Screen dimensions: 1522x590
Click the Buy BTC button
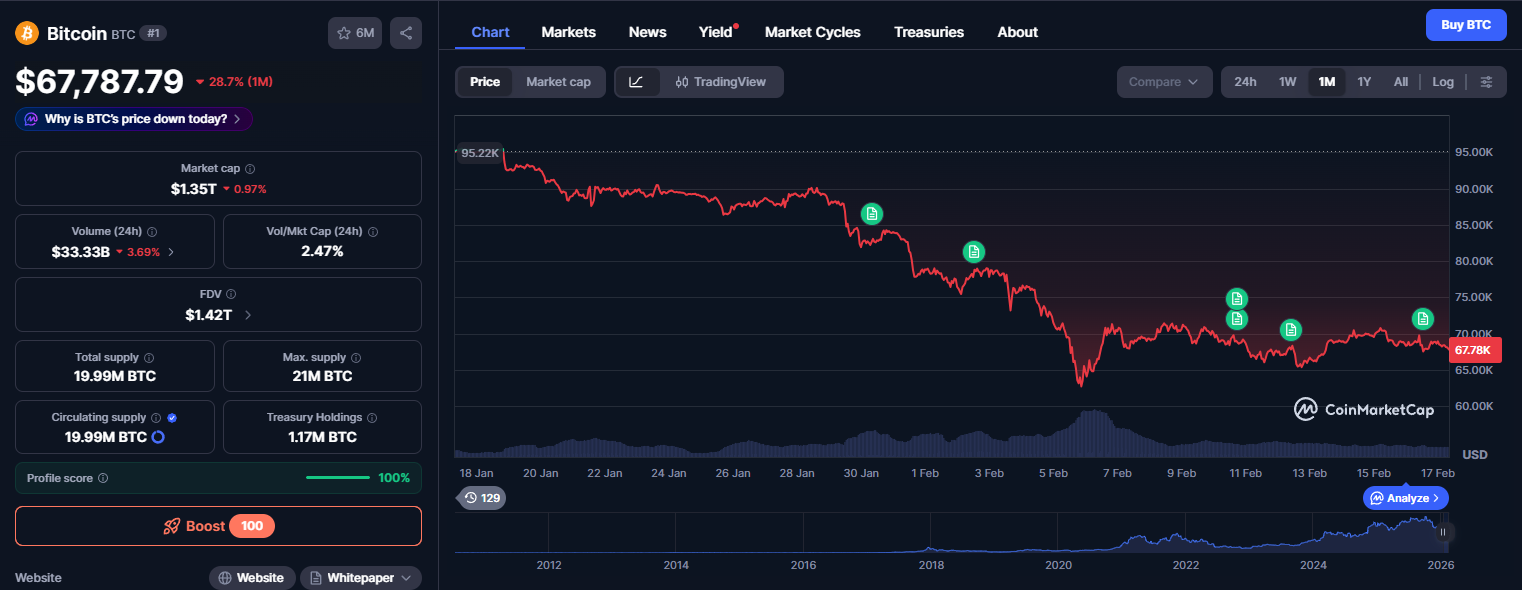click(x=1466, y=25)
